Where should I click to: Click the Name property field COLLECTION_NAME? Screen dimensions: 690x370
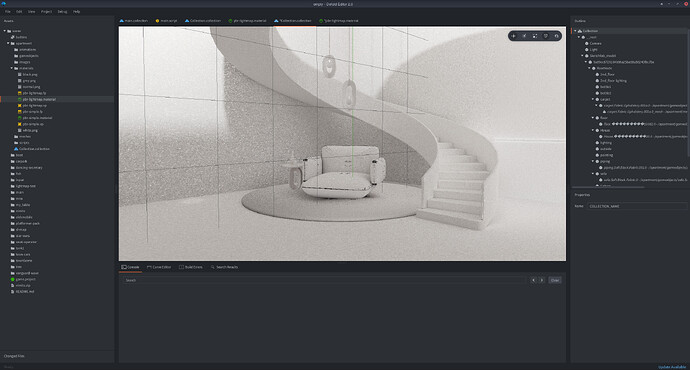click(x=637, y=206)
